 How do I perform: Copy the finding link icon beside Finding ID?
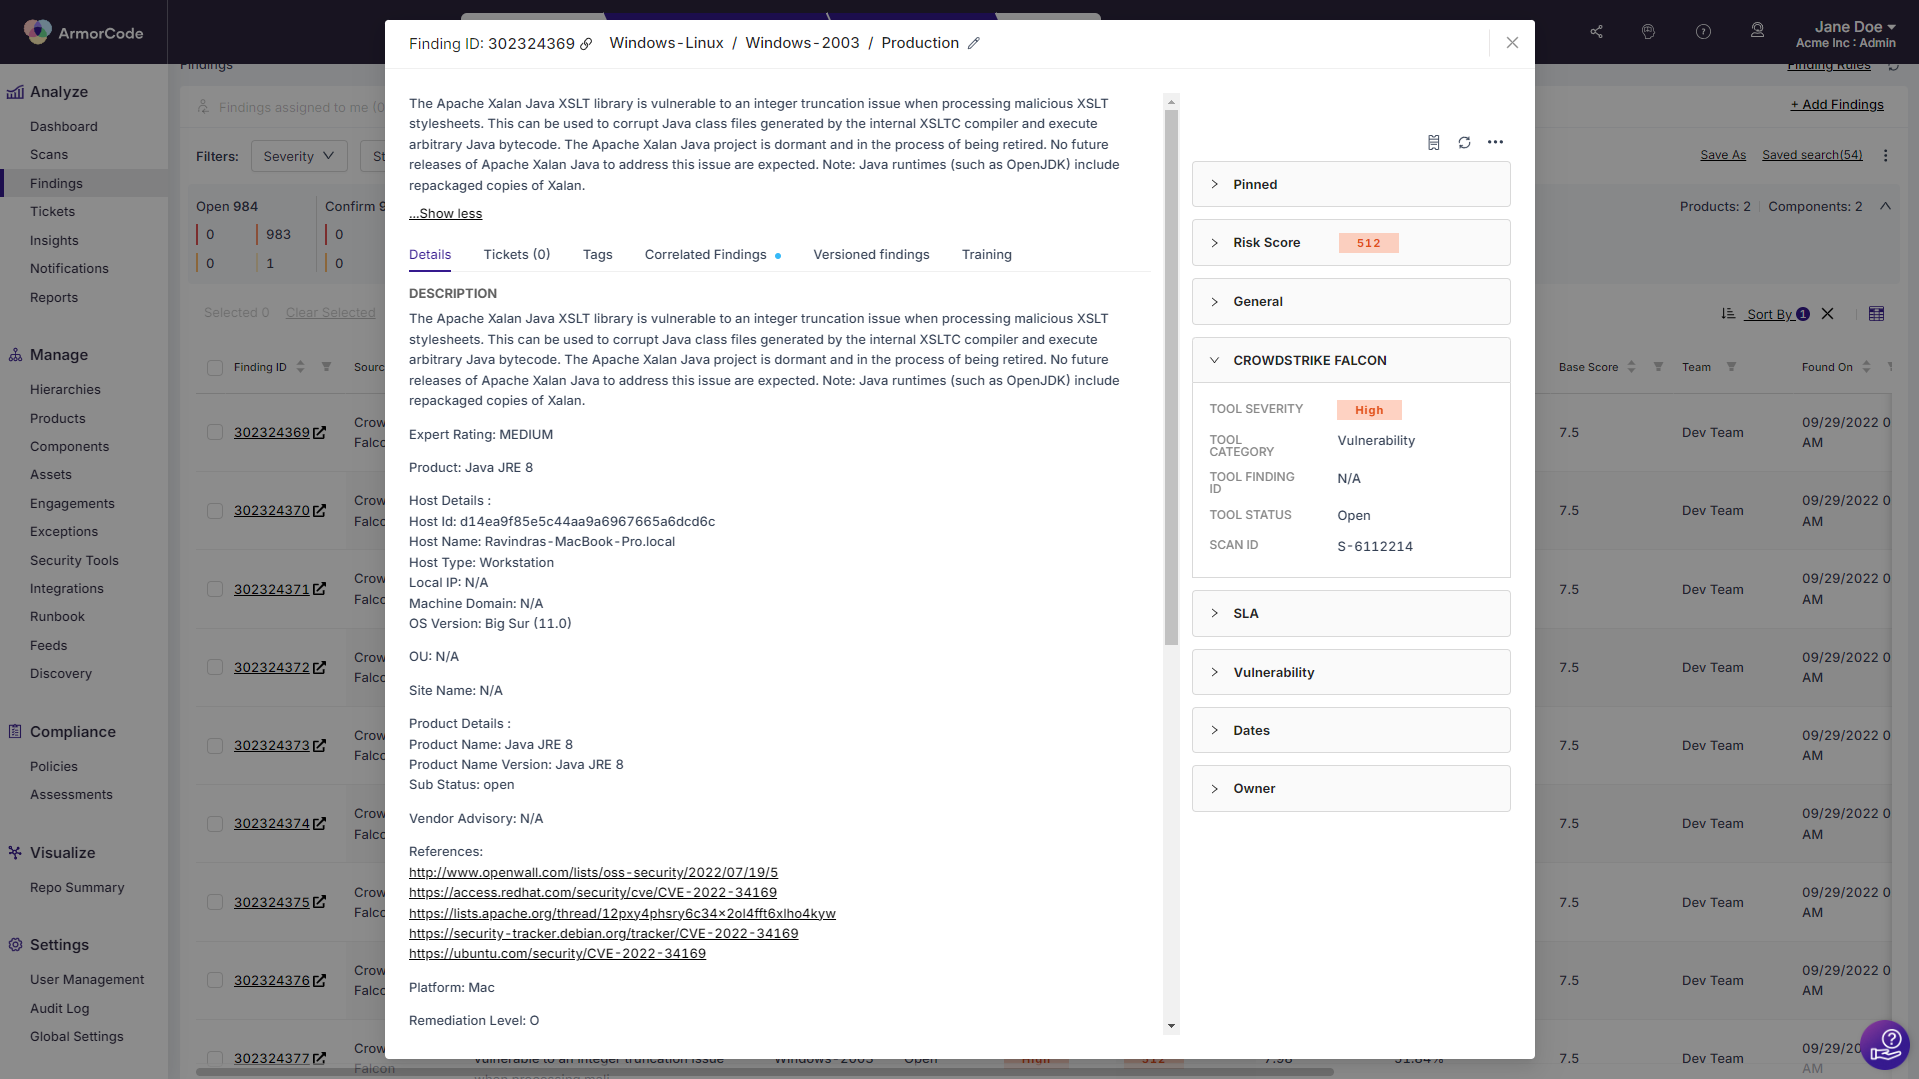coord(586,43)
